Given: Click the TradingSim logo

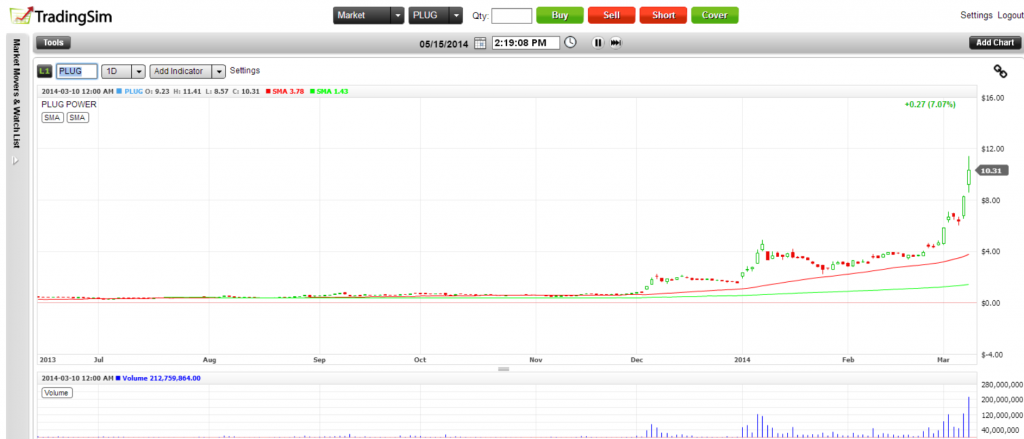Looking at the screenshot, I should pyautogui.click(x=61, y=14).
